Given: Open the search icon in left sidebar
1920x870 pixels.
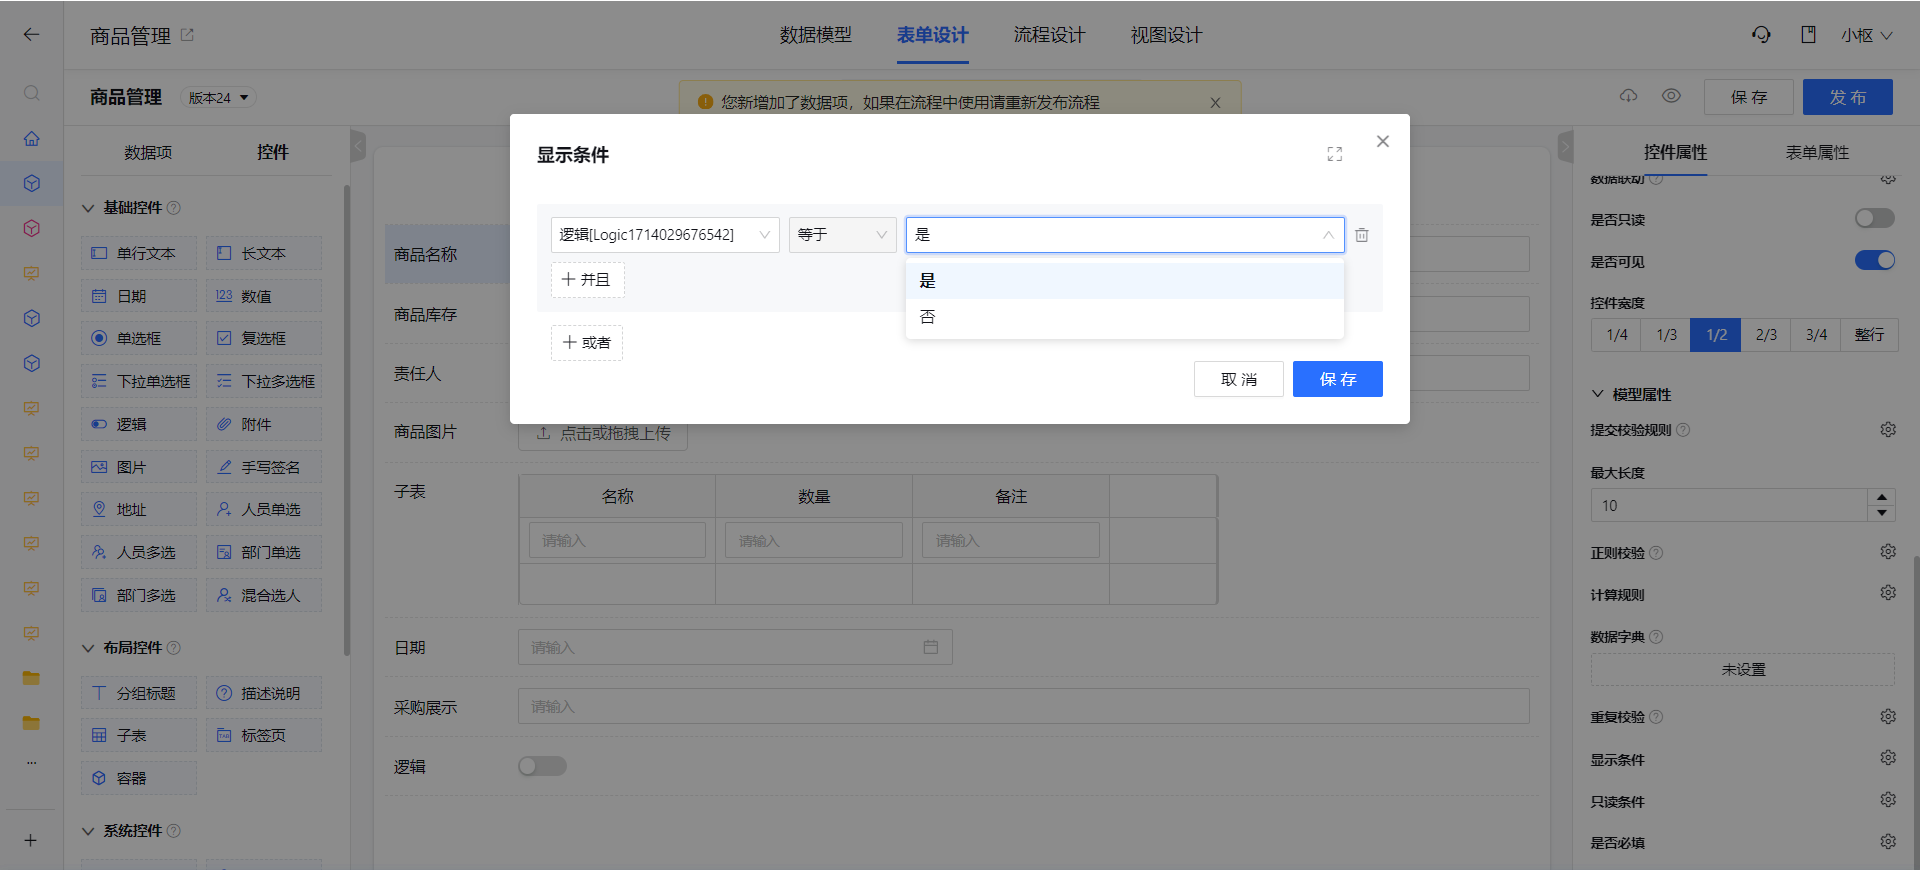Looking at the screenshot, I should (x=31, y=93).
